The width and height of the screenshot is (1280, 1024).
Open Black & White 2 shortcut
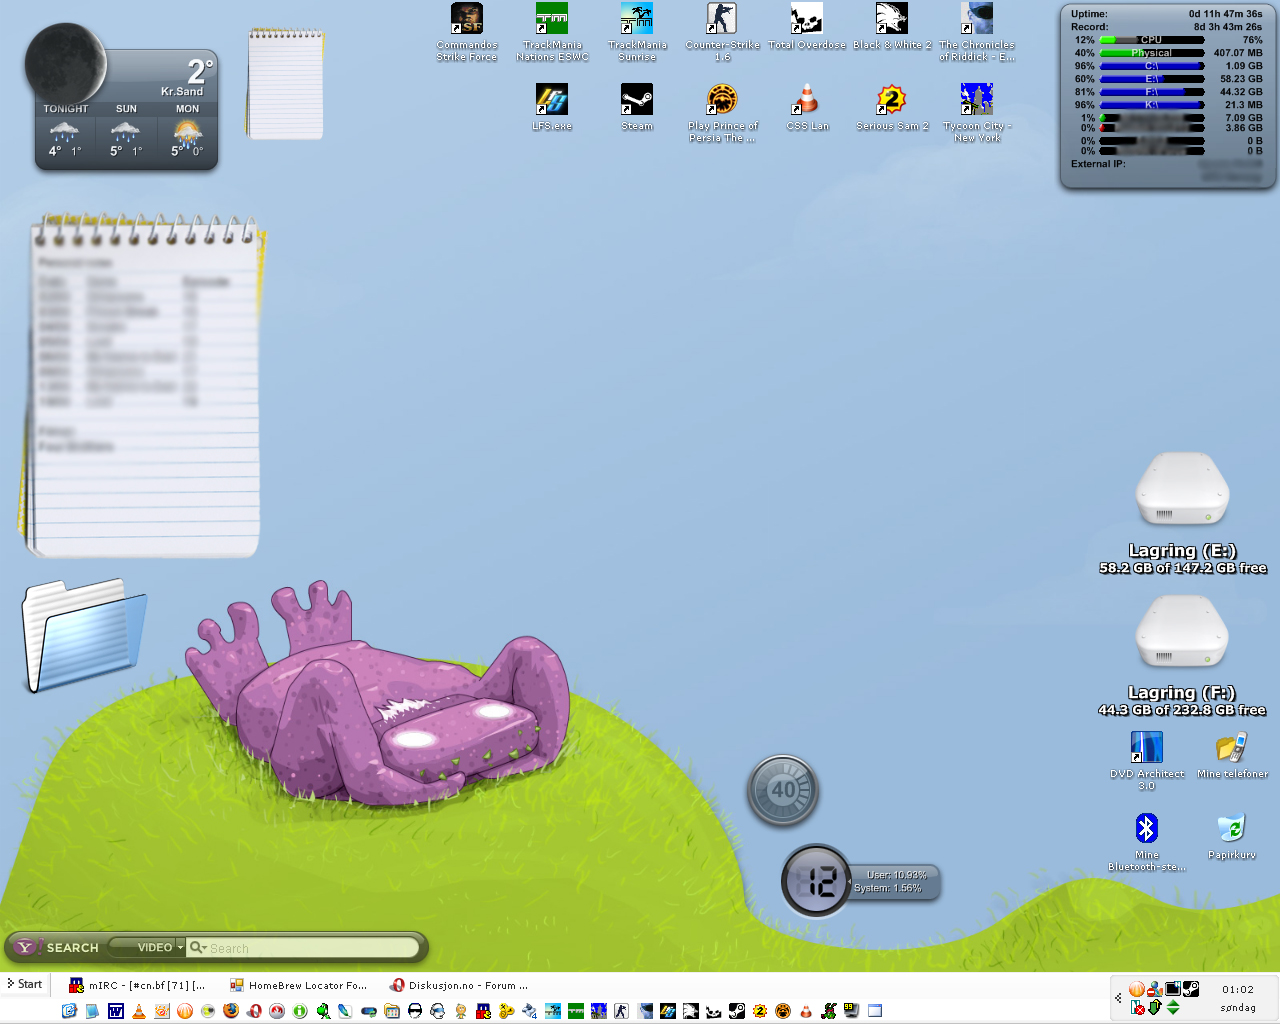[x=892, y=26]
